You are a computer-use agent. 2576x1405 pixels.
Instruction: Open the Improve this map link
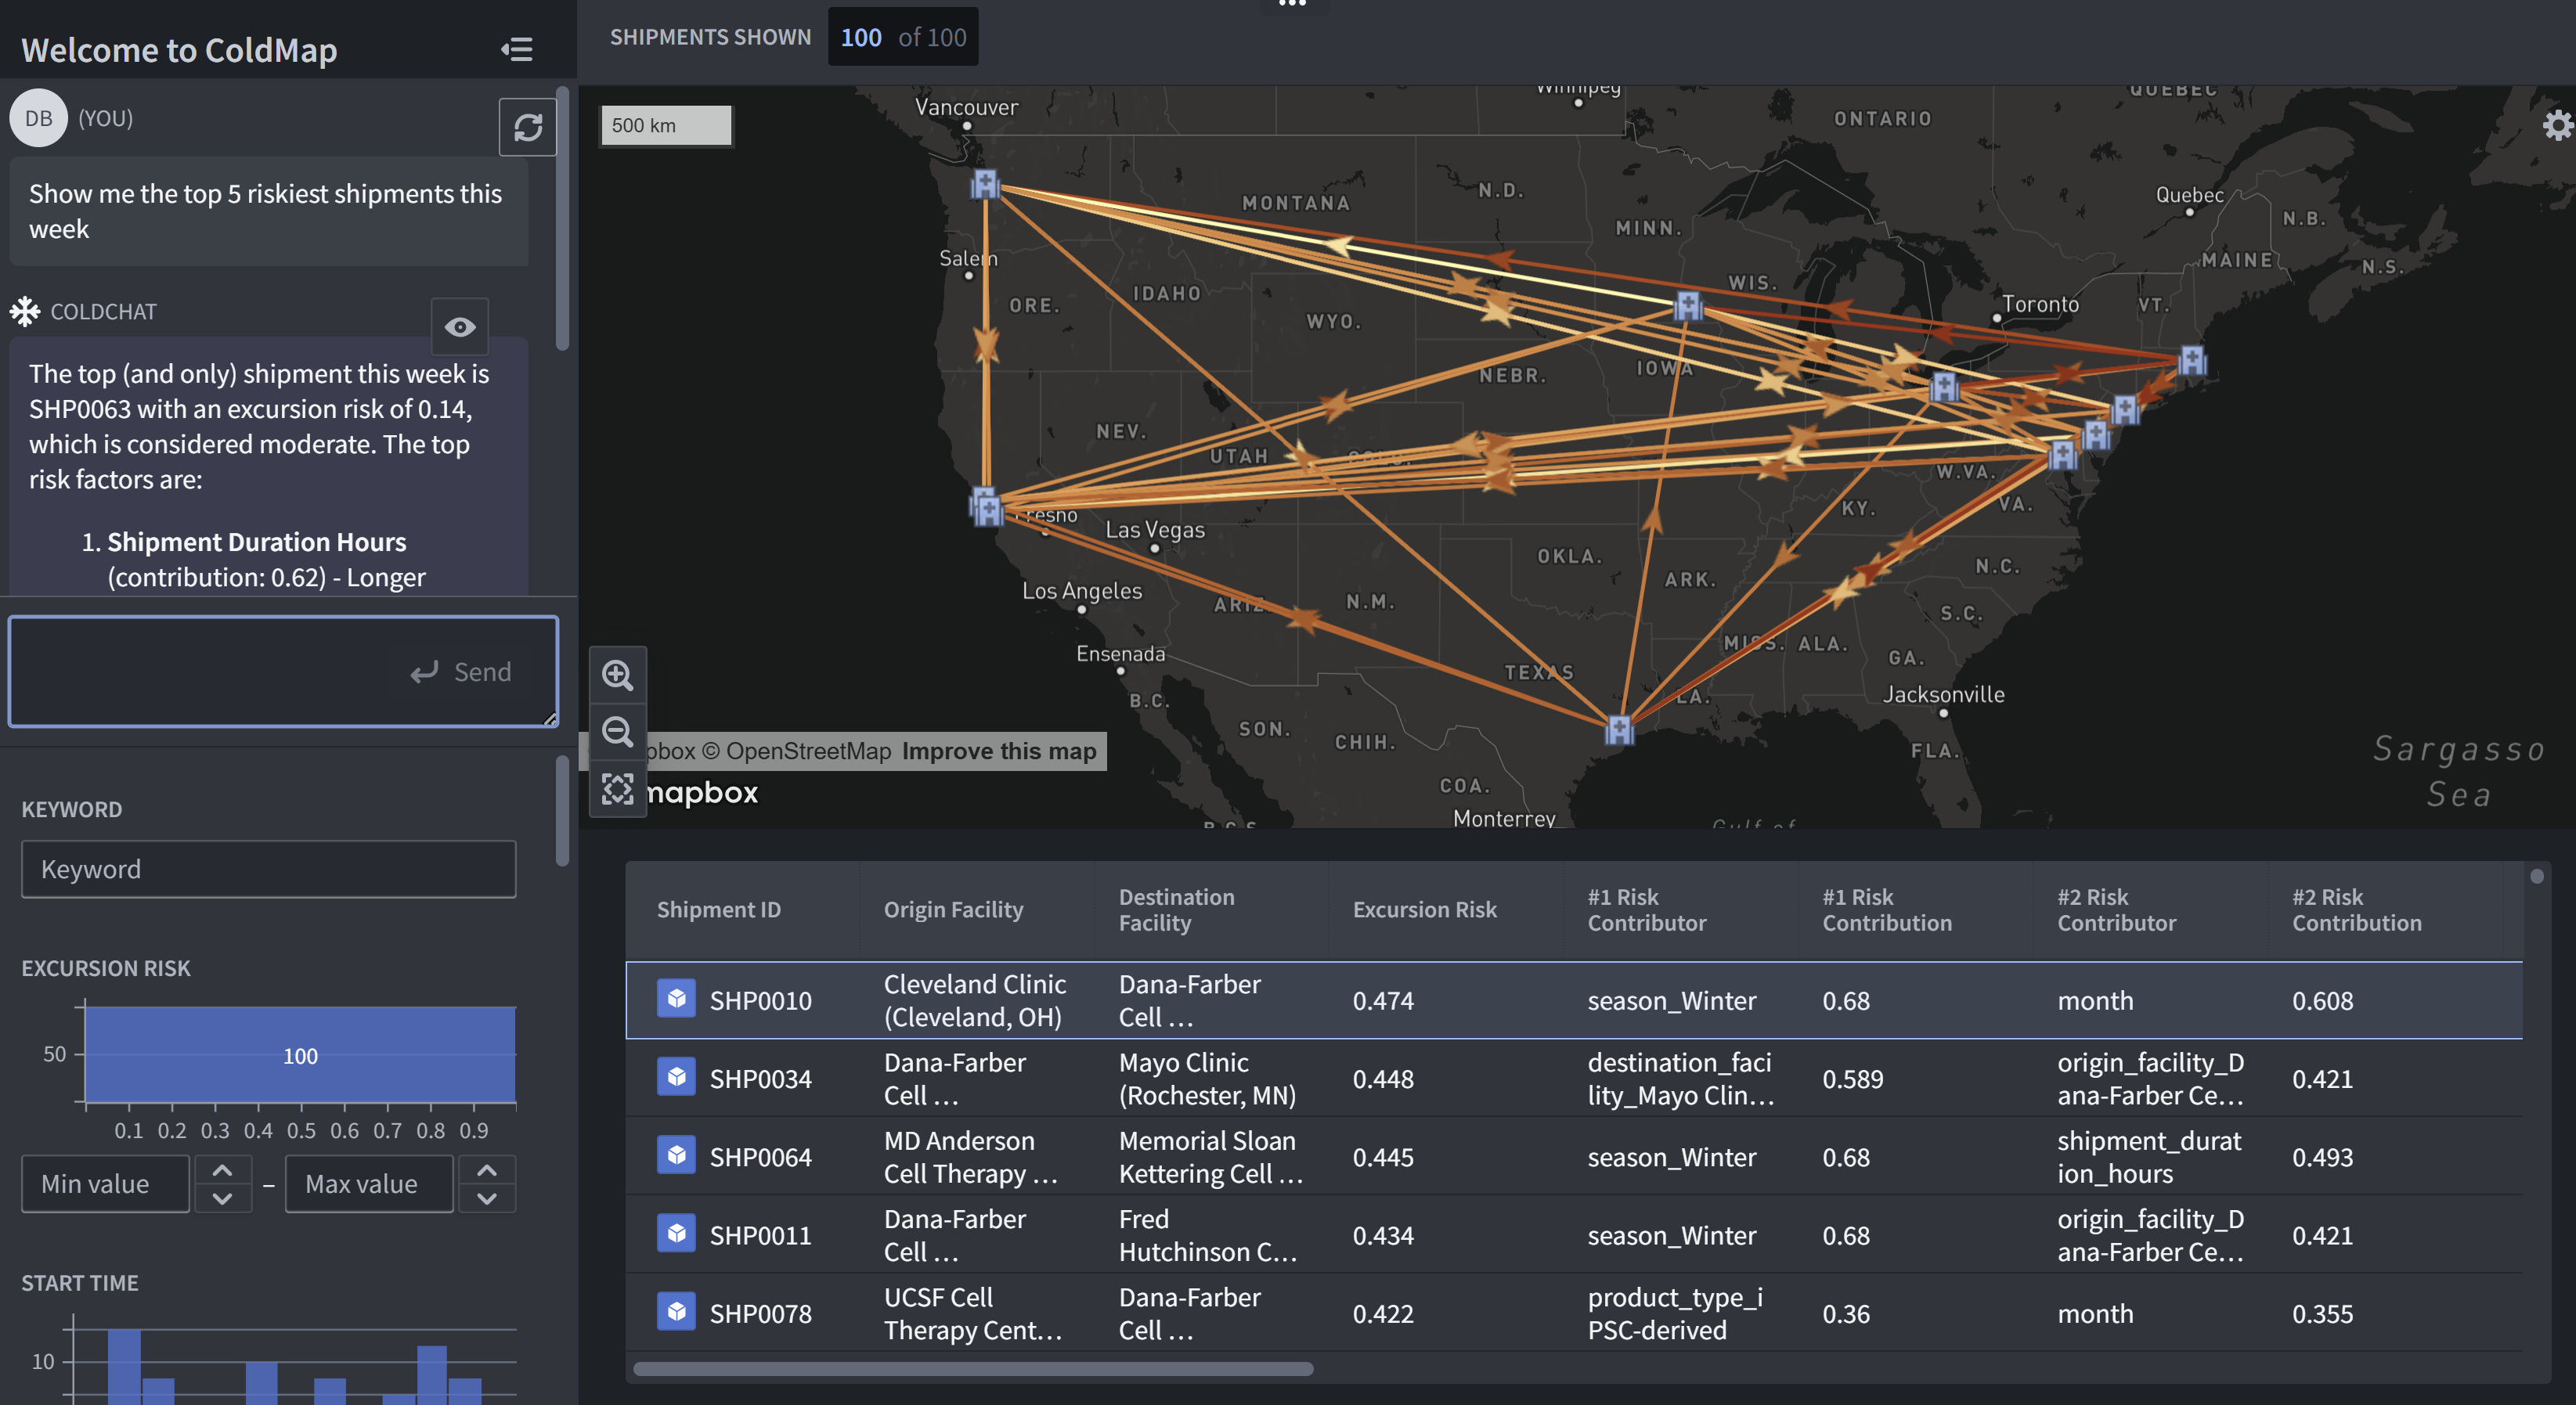(x=998, y=751)
